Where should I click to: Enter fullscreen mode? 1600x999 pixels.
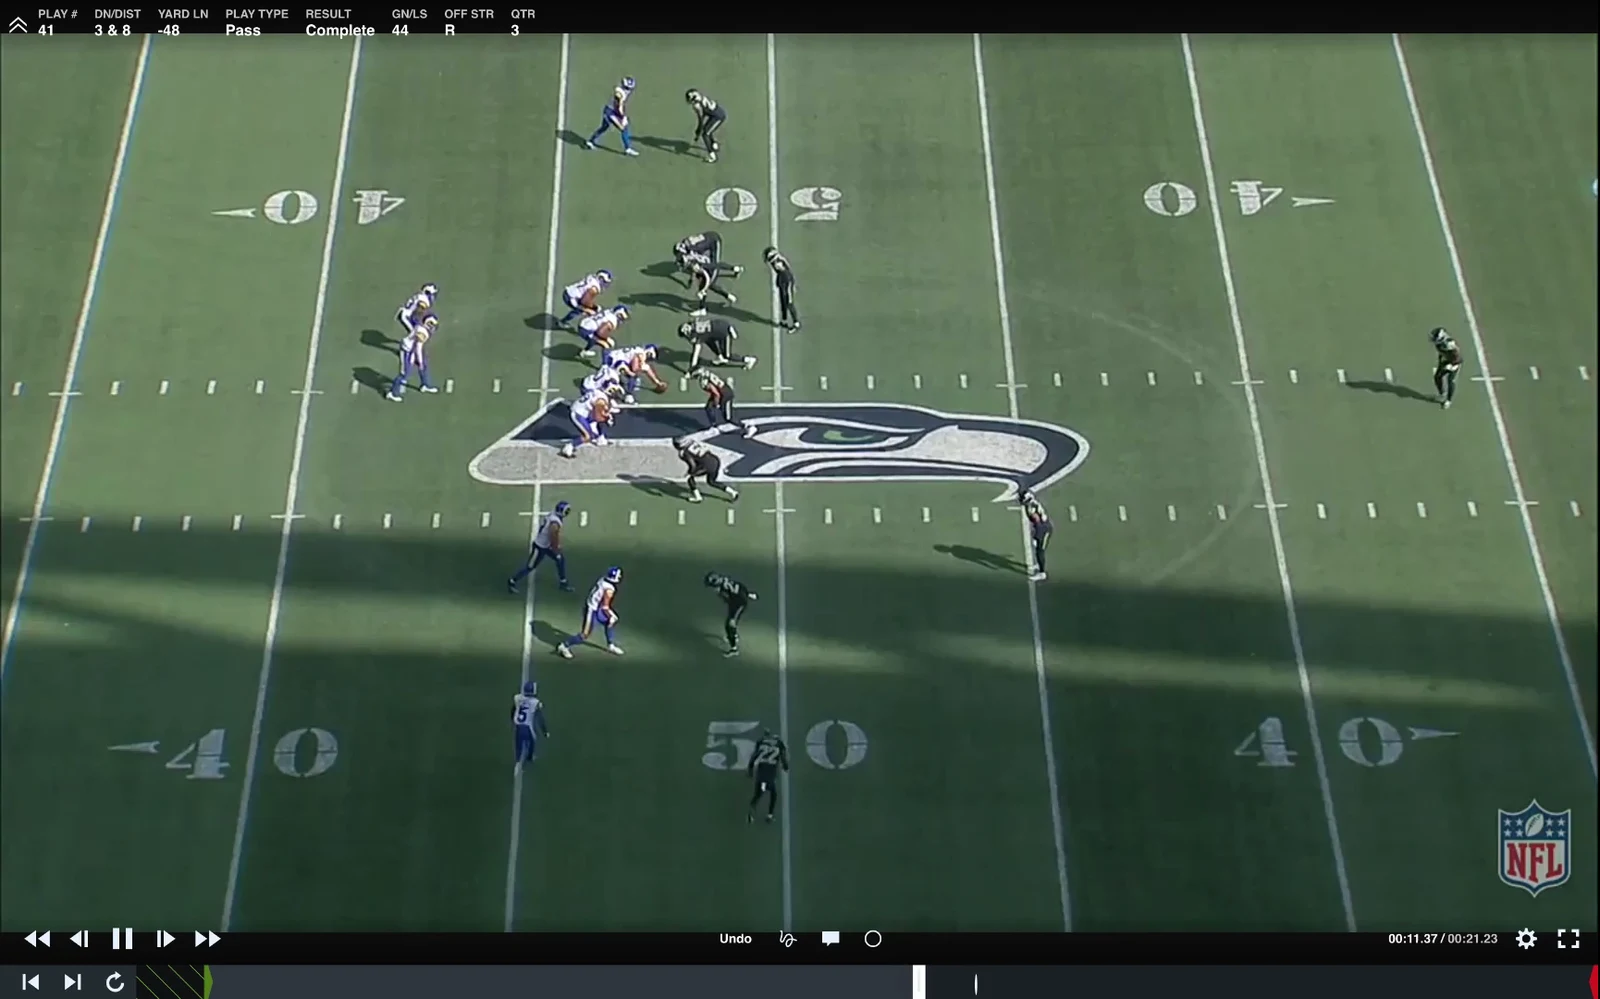[1568, 939]
